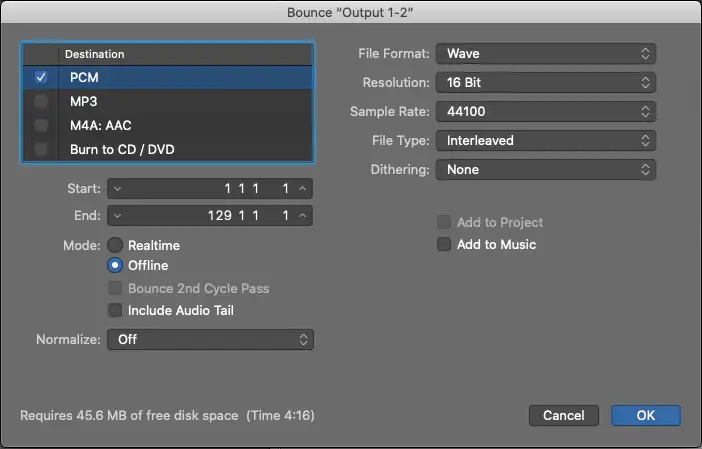Check Include Audio Tail option
This screenshot has height=449, width=702.
tap(116, 311)
